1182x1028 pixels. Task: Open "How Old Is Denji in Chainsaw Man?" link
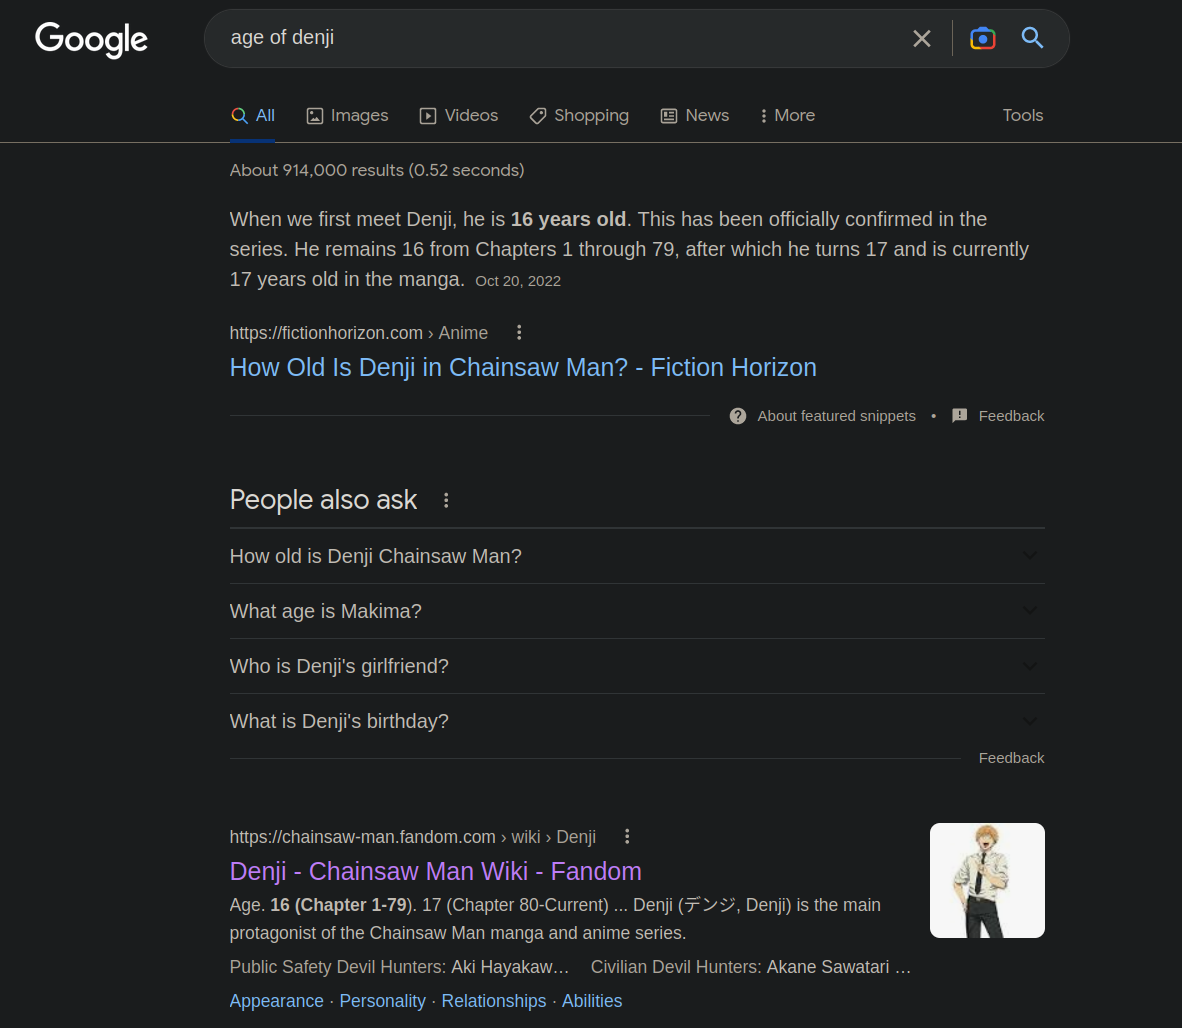[x=523, y=368]
